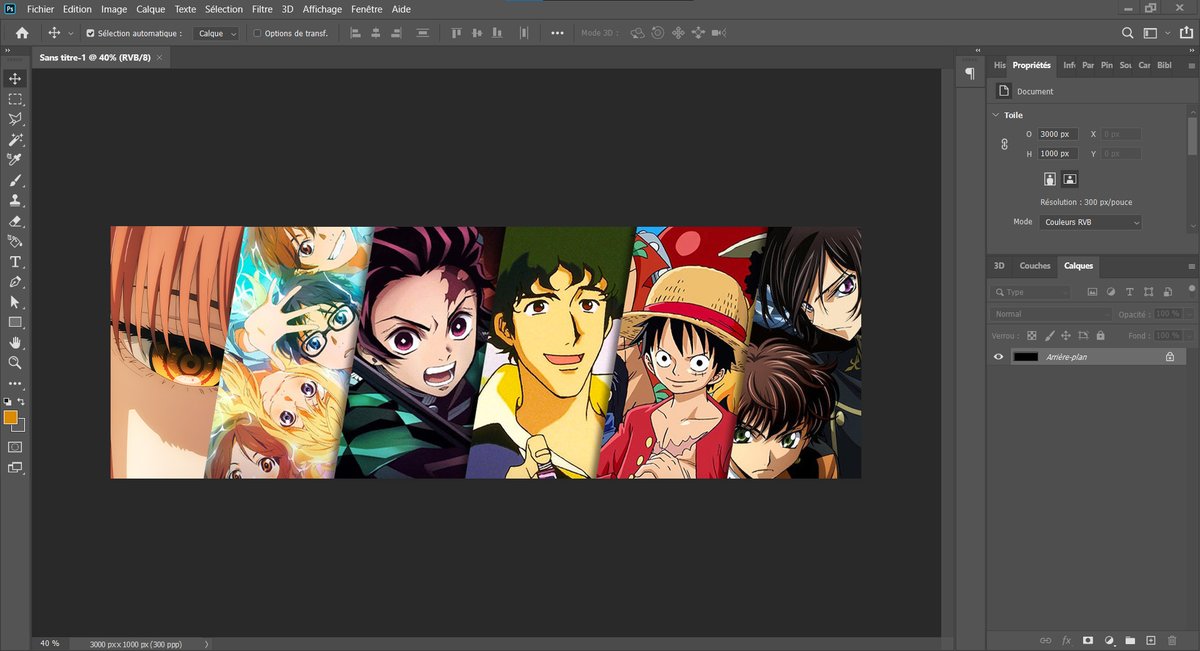Set canvas to landscape orientation

(x=1070, y=179)
